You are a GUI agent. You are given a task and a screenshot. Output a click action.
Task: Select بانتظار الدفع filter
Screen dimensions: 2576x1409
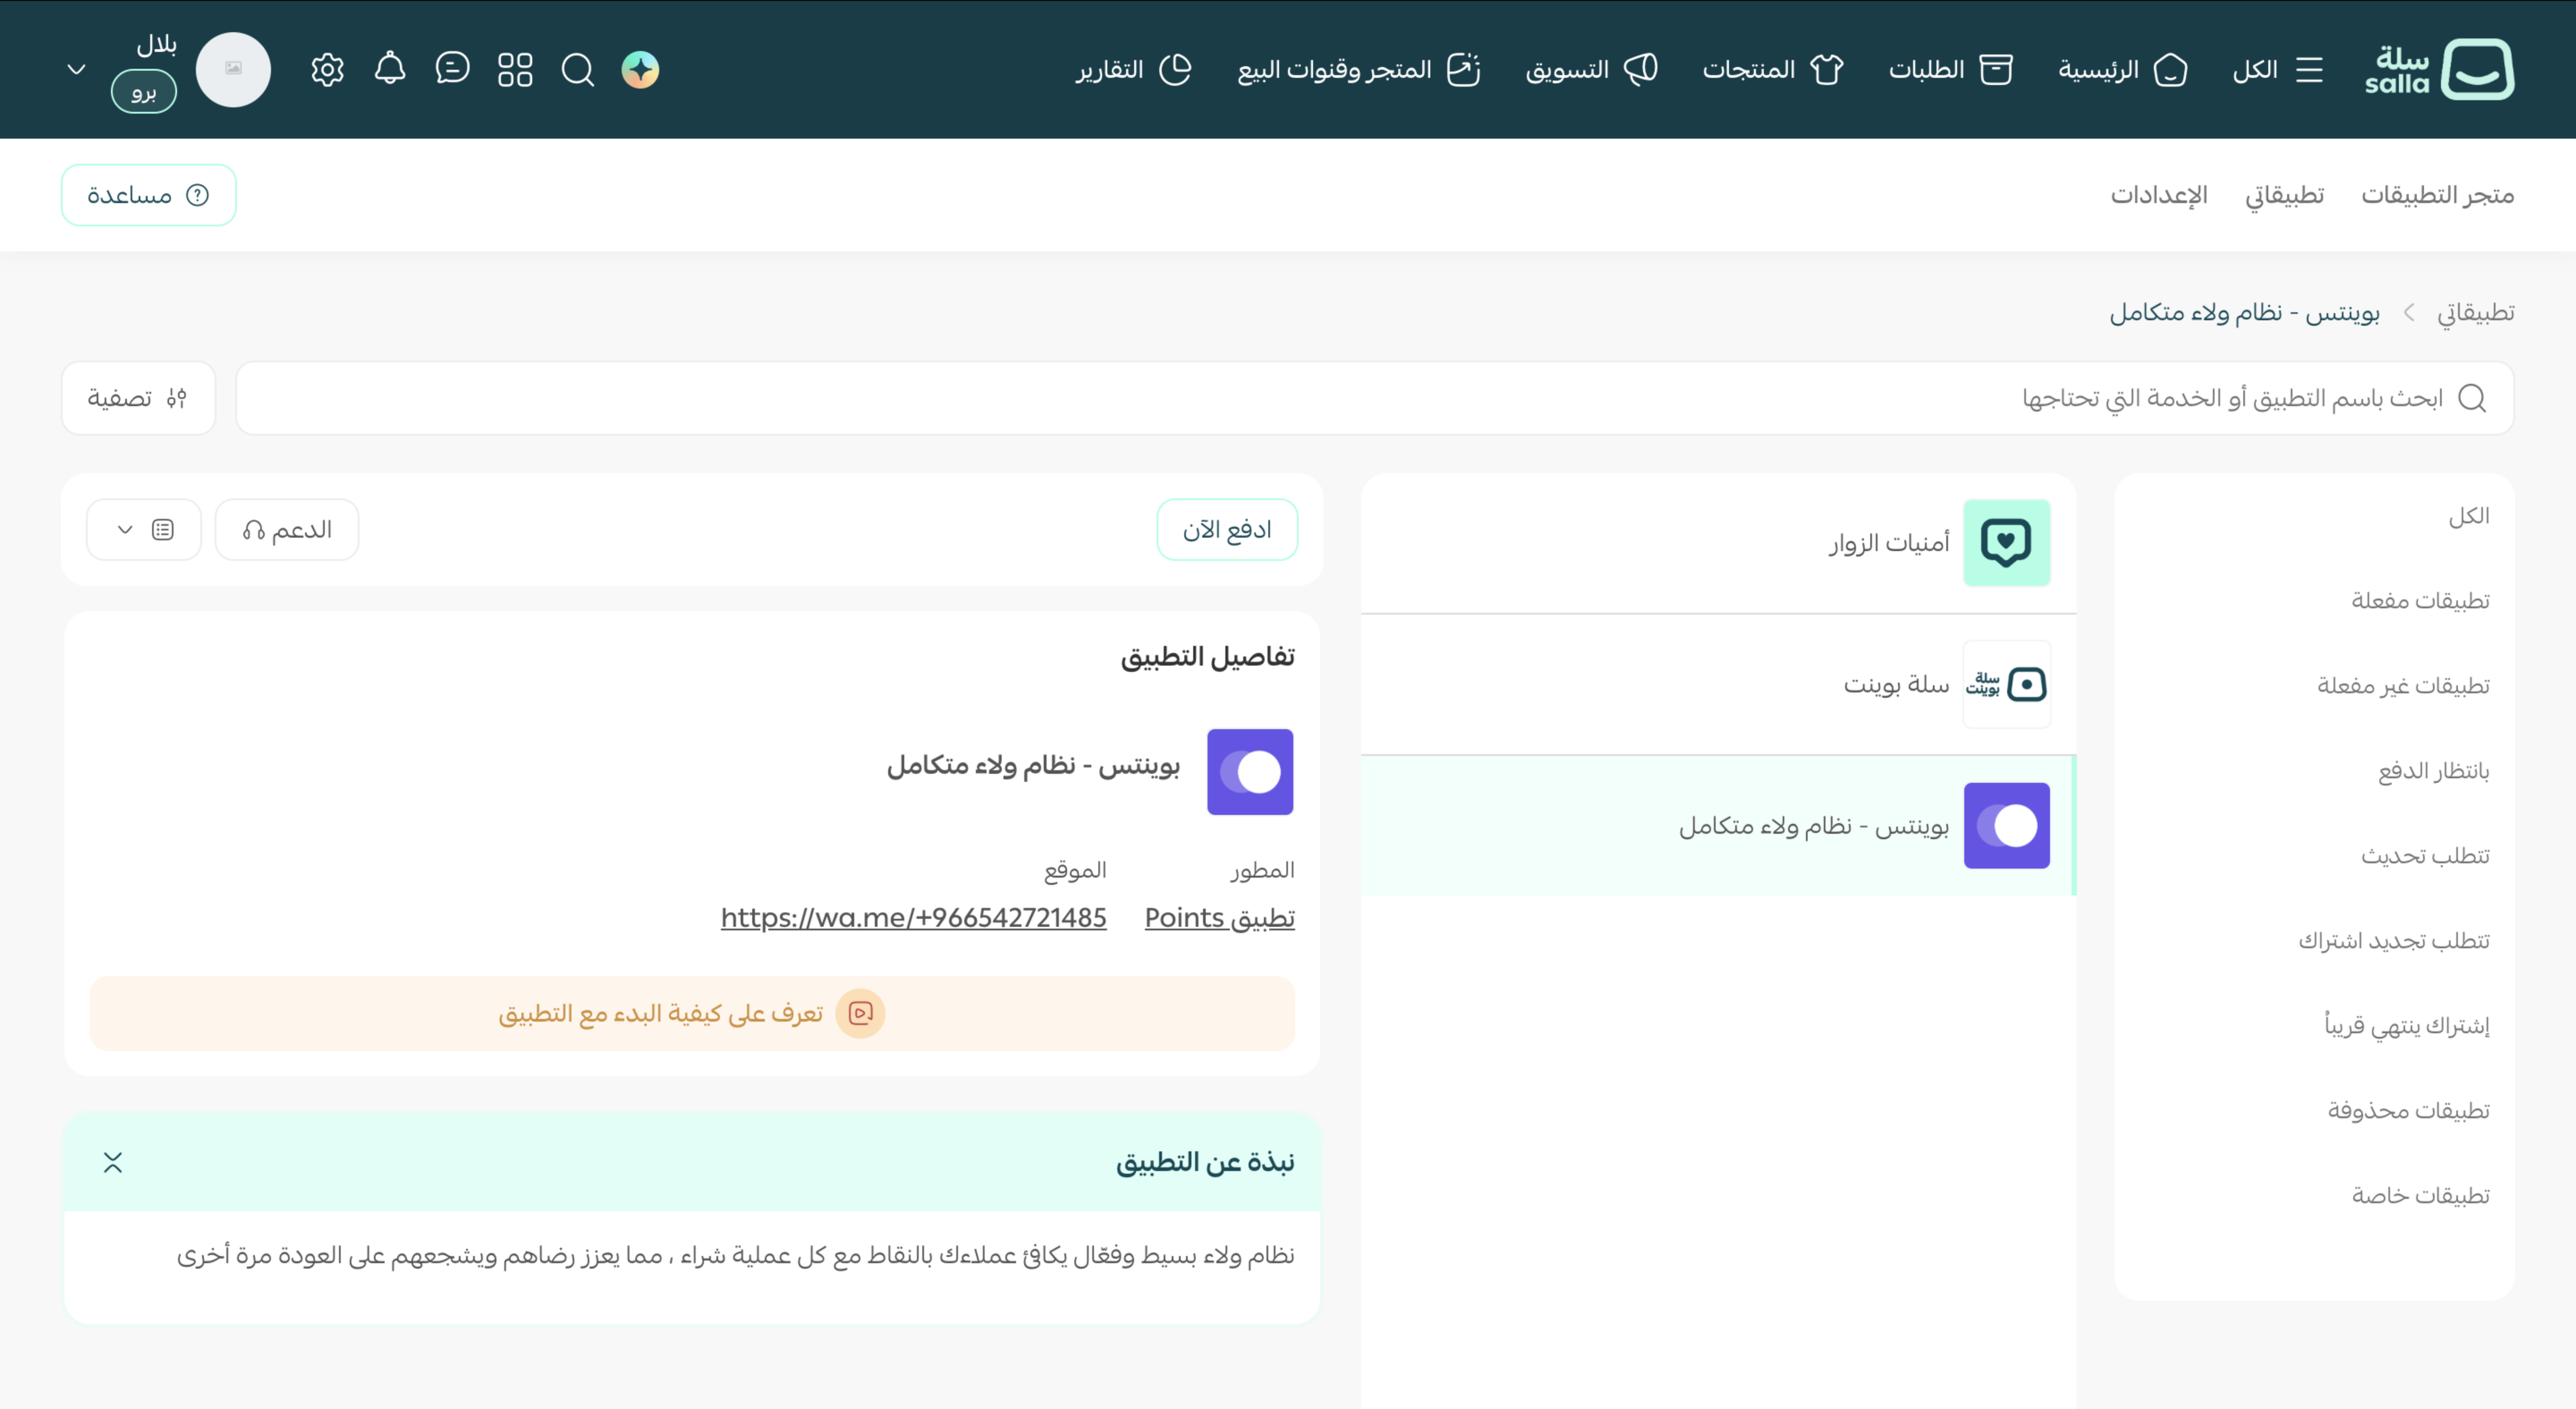[x=2433, y=771]
